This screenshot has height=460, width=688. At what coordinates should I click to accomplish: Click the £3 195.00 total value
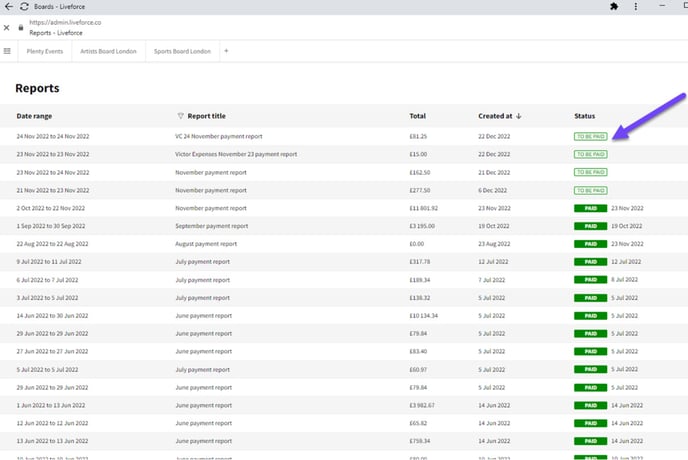pyautogui.click(x=422, y=226)
